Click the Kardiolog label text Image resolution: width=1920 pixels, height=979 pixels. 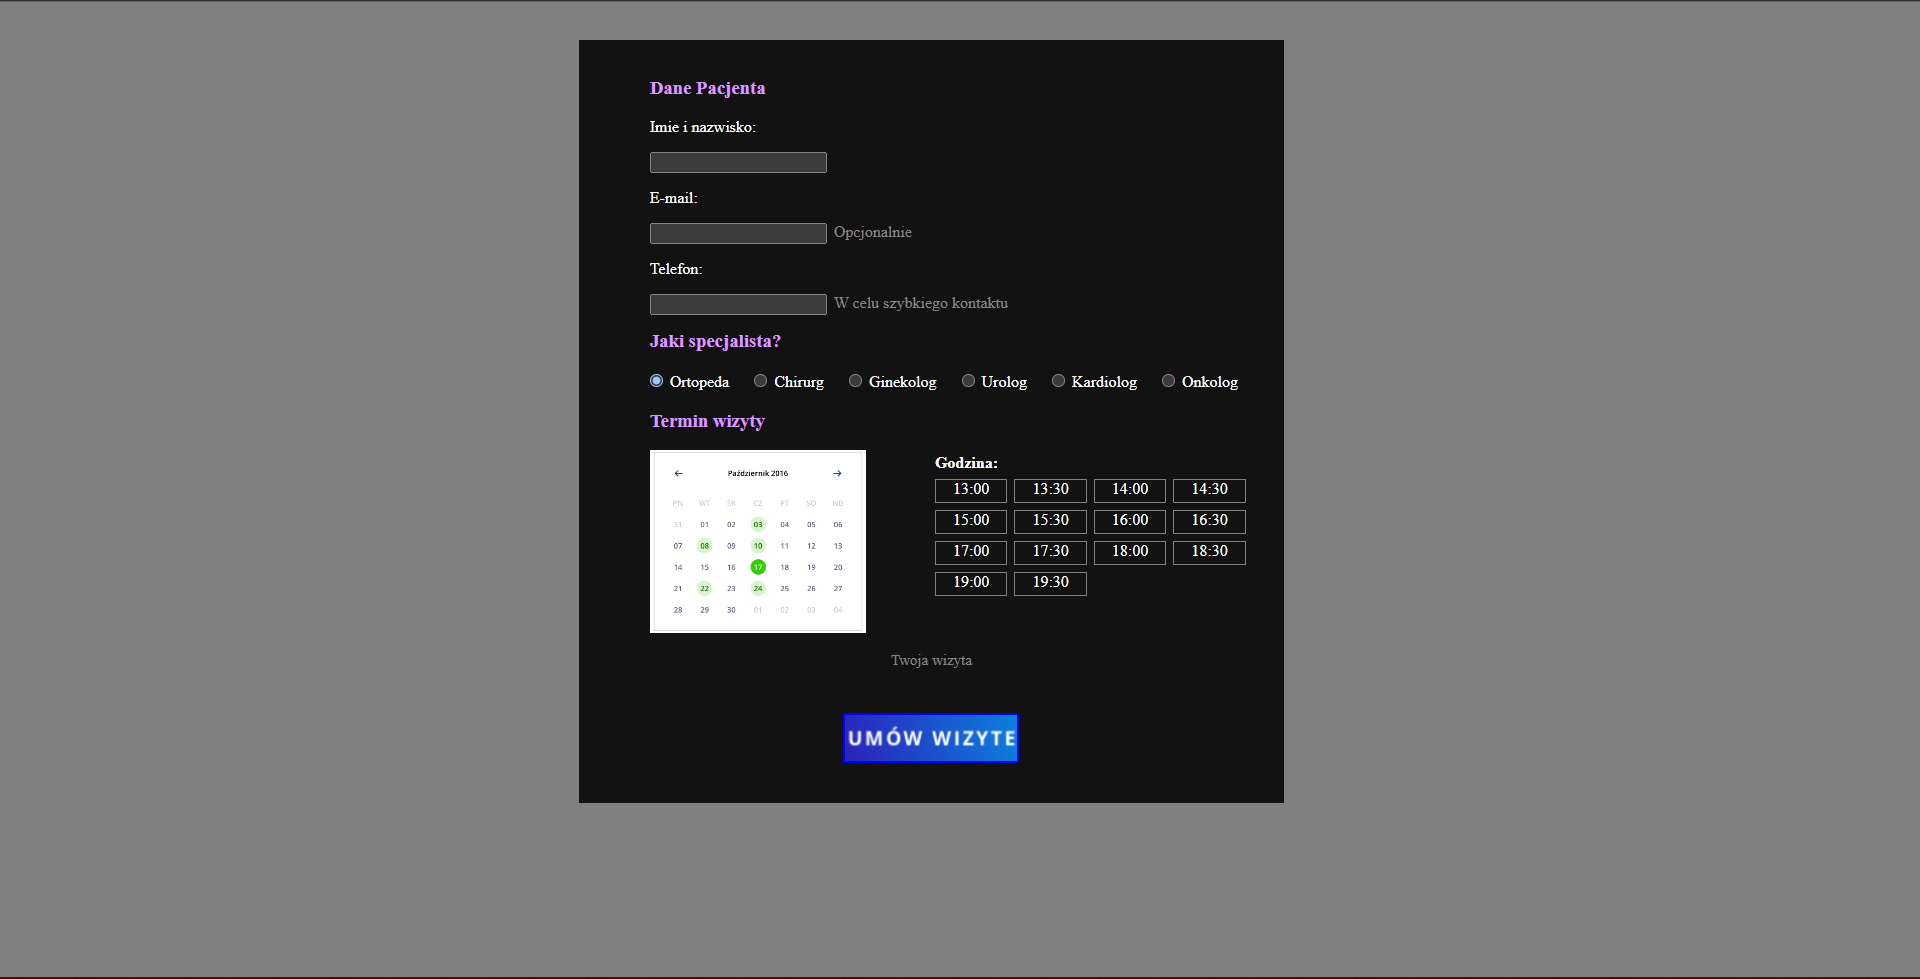coord(1104,382)
